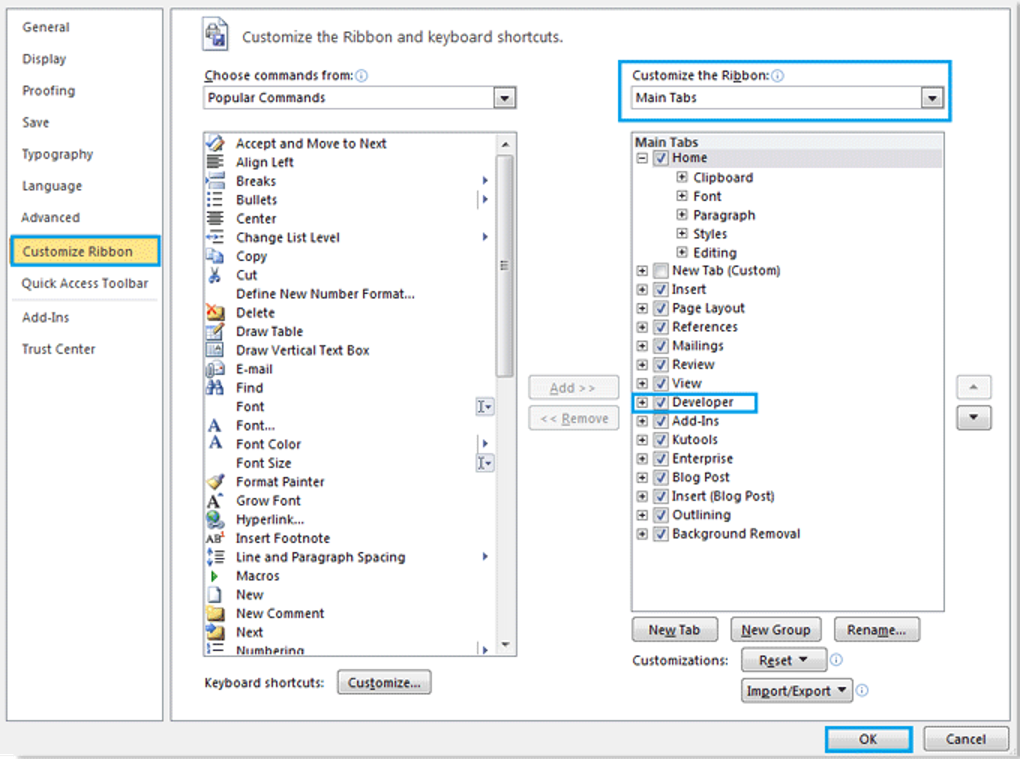Screen dimensions: 1020x760
Task: Open the Reset dropdown button
Action: click(784, 660)
